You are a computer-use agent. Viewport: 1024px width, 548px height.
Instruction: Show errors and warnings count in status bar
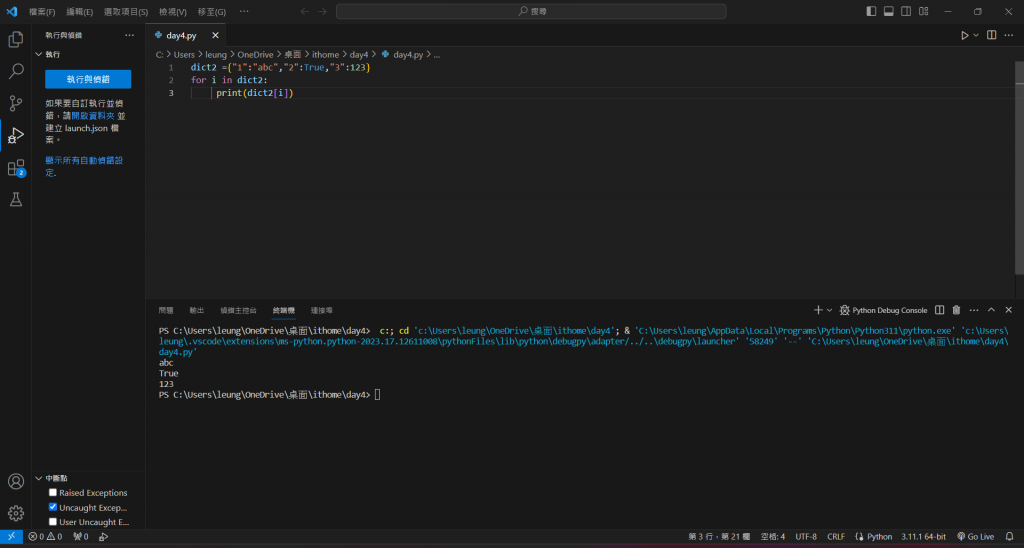point(45,536)
